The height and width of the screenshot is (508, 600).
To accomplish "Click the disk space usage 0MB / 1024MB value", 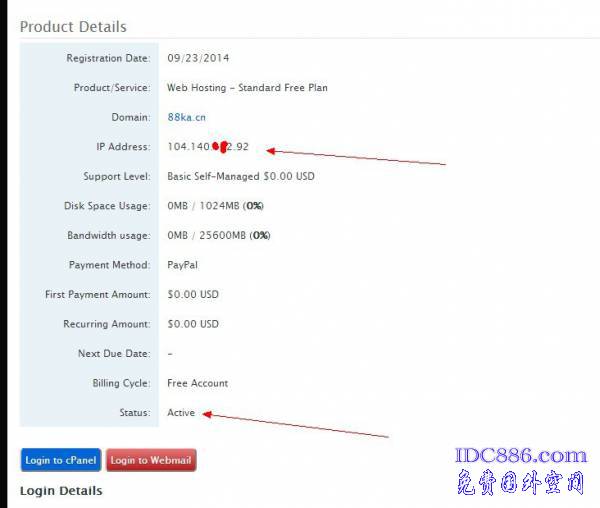I will point(215,206).
